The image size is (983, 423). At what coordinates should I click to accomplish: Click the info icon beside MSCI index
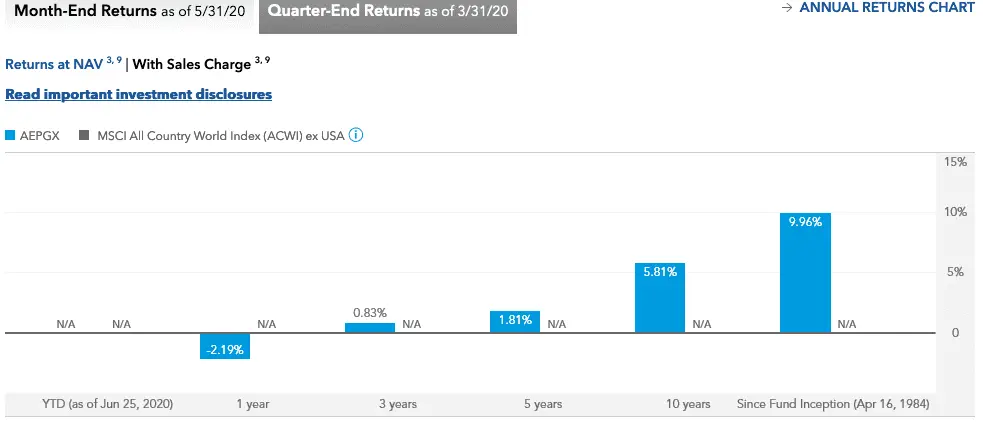(355, 136)
